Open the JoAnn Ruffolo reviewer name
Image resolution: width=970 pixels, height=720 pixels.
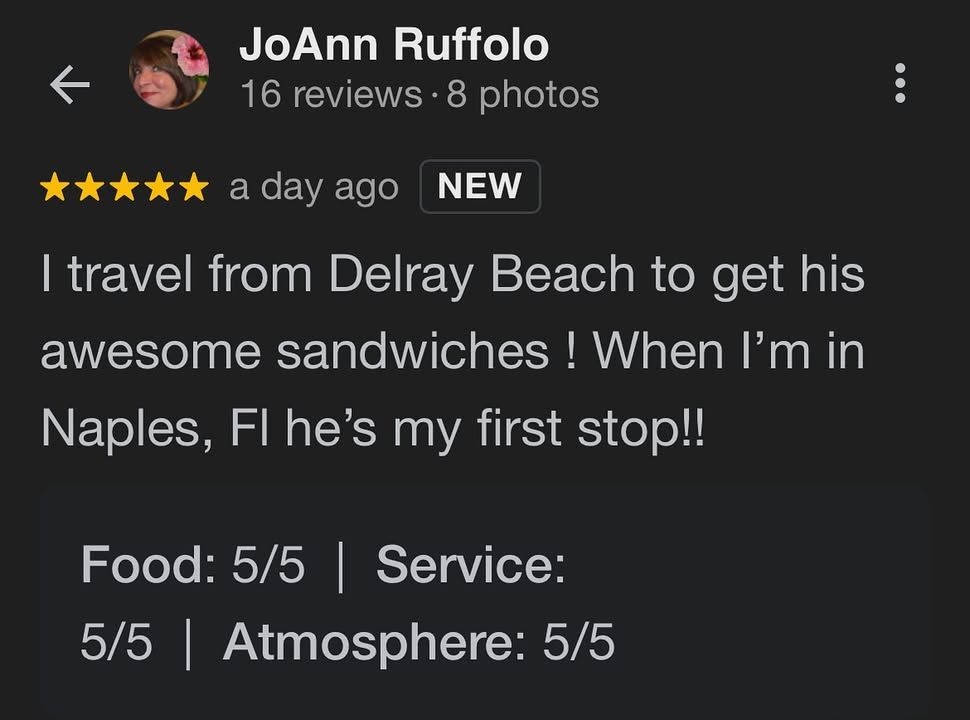click(x=394, y=45)
